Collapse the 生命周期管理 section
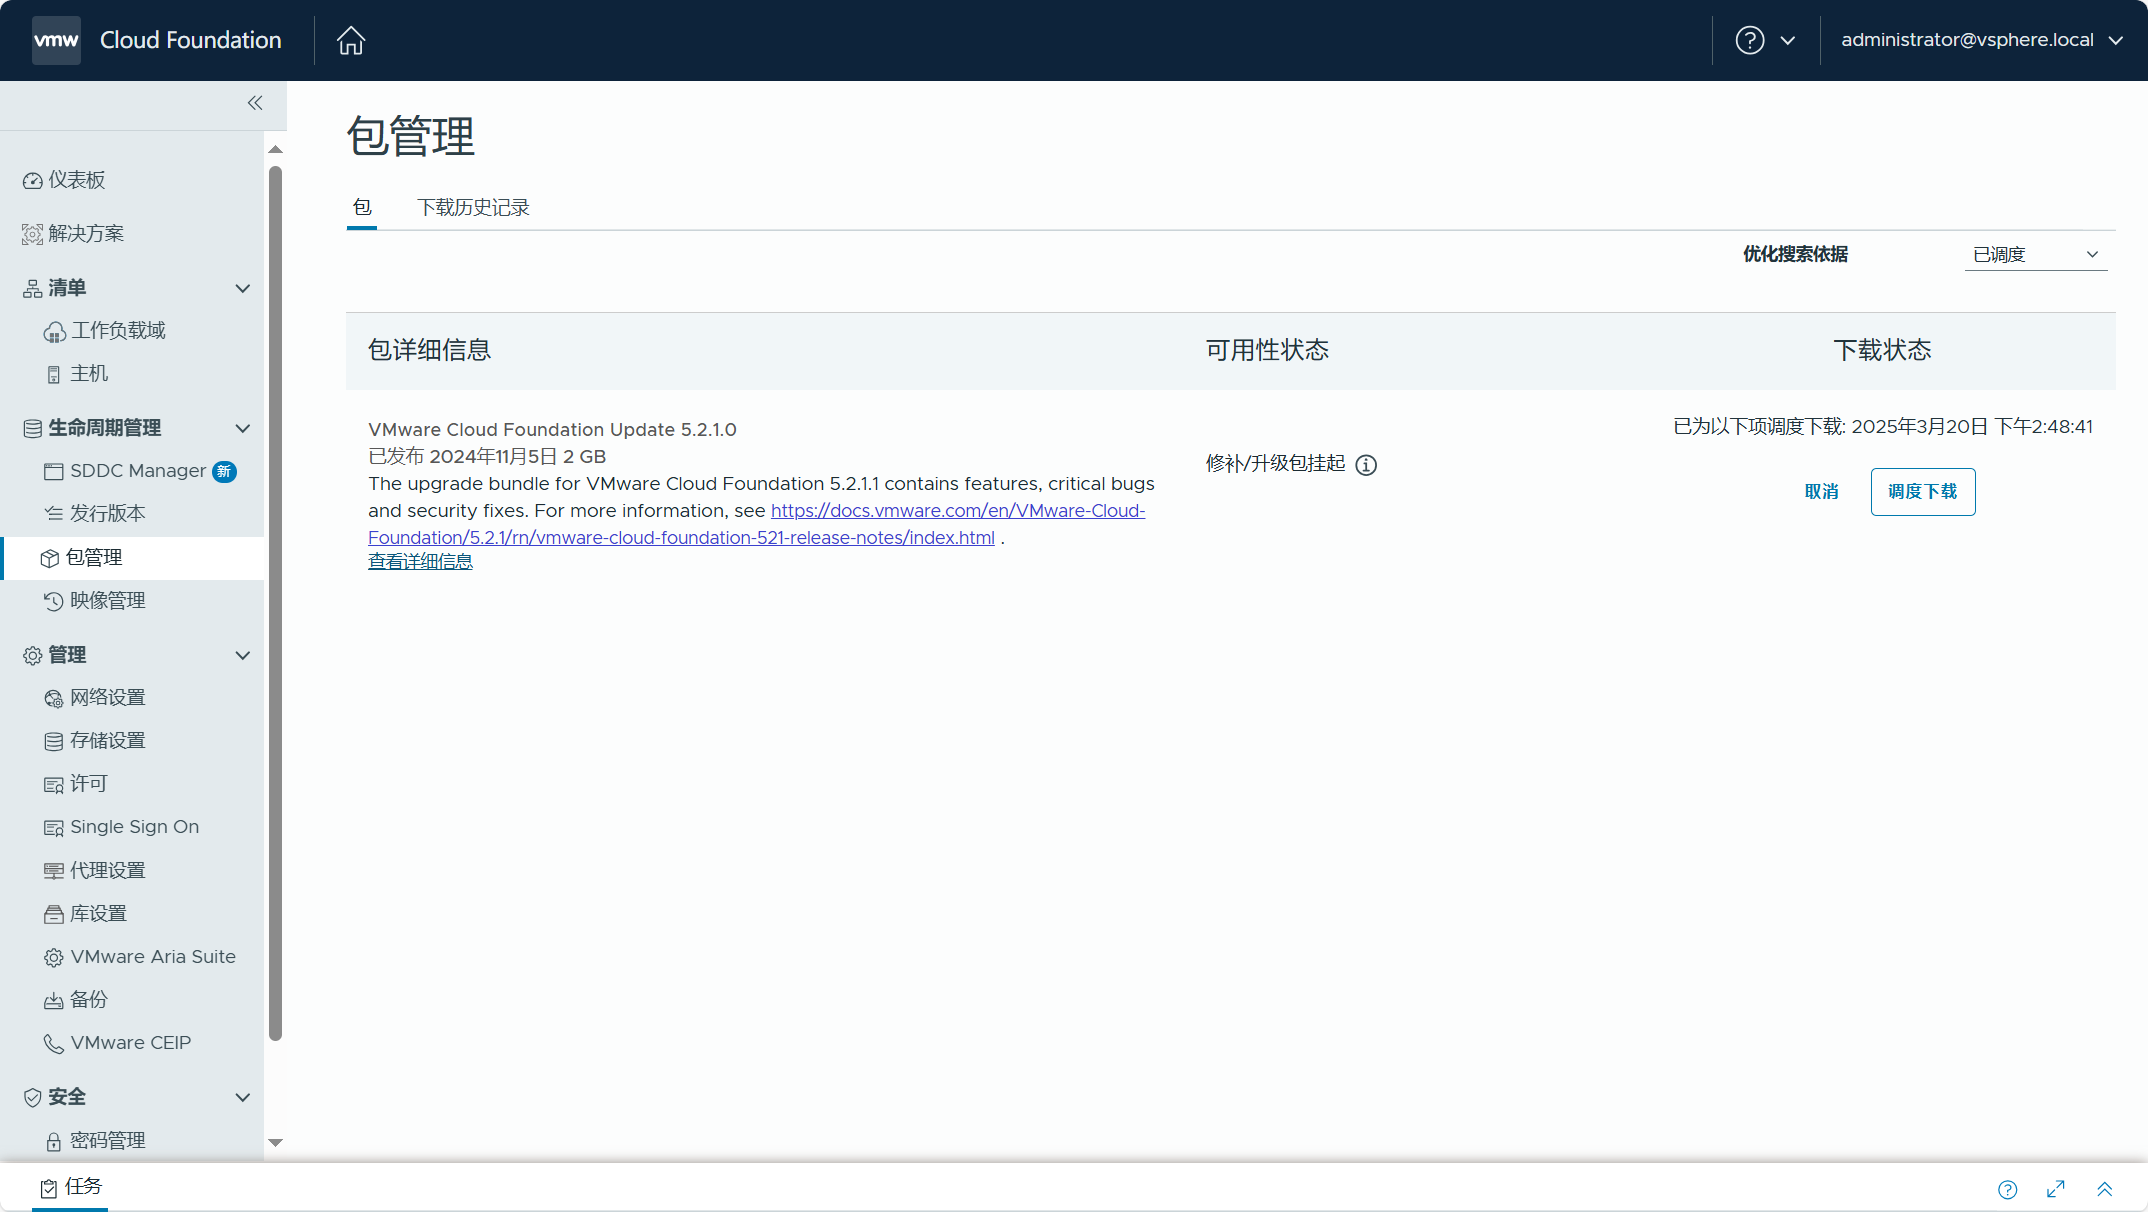Image resolution: width=2148 pixels, height=1212 pixels. (242, 428)
